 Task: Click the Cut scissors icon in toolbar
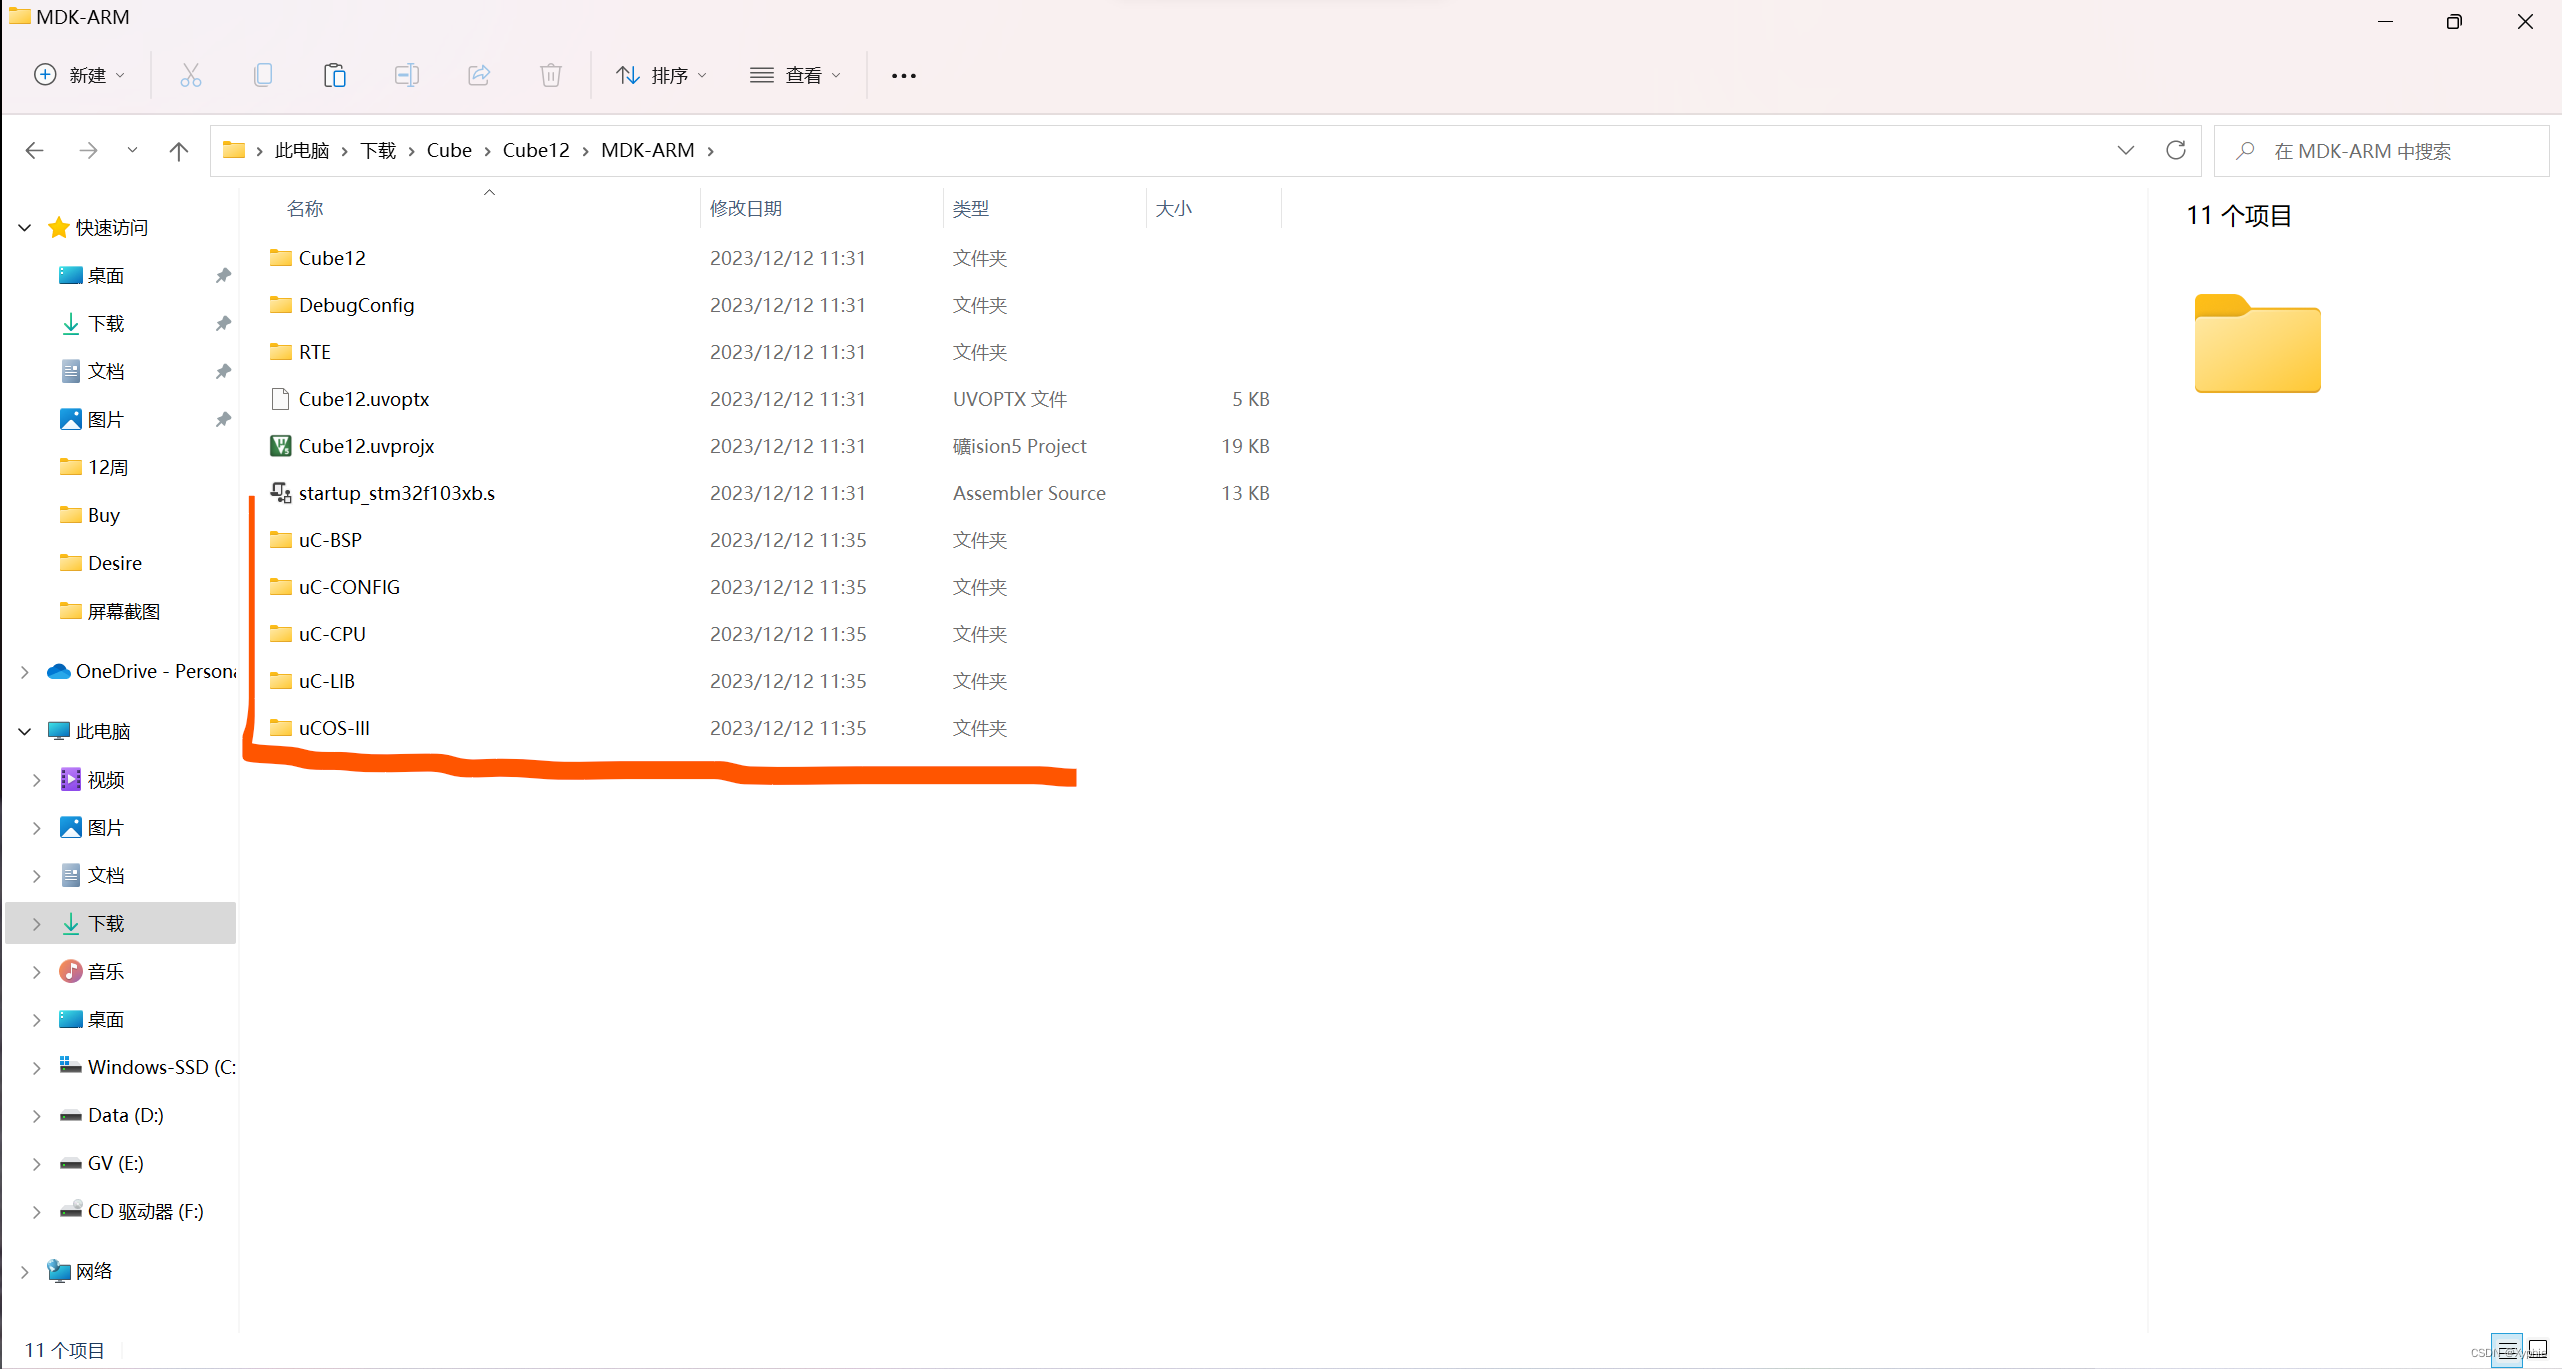click(x=190, y=75)
